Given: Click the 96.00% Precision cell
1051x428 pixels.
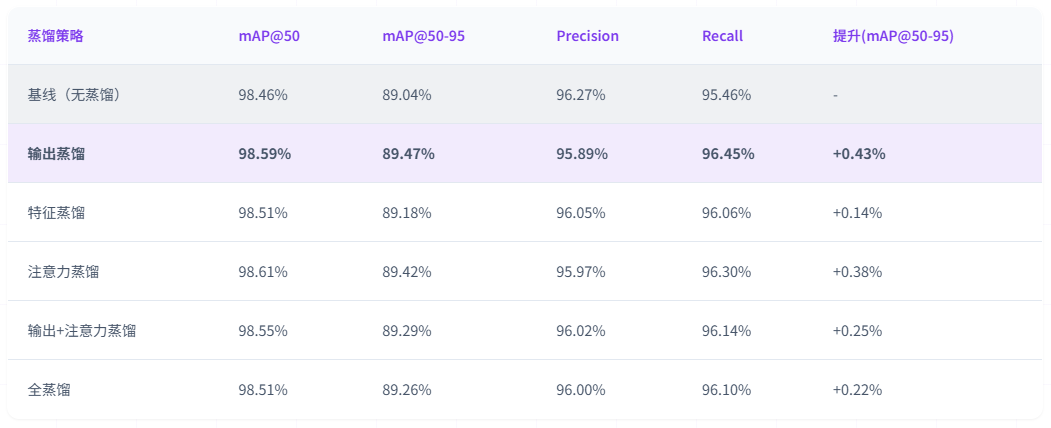Looking at the screenshot, I should tap(581, 390).
